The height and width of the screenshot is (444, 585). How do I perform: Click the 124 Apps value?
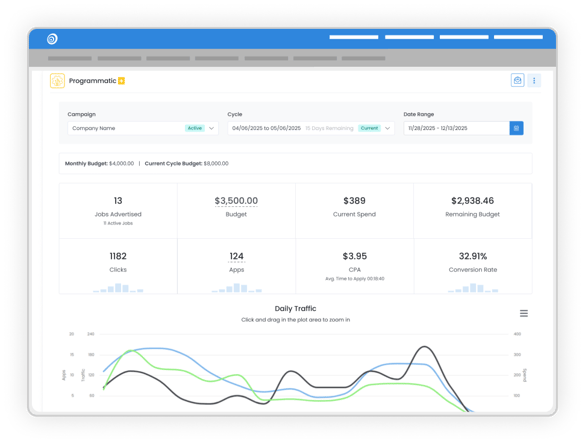(237, 256)
